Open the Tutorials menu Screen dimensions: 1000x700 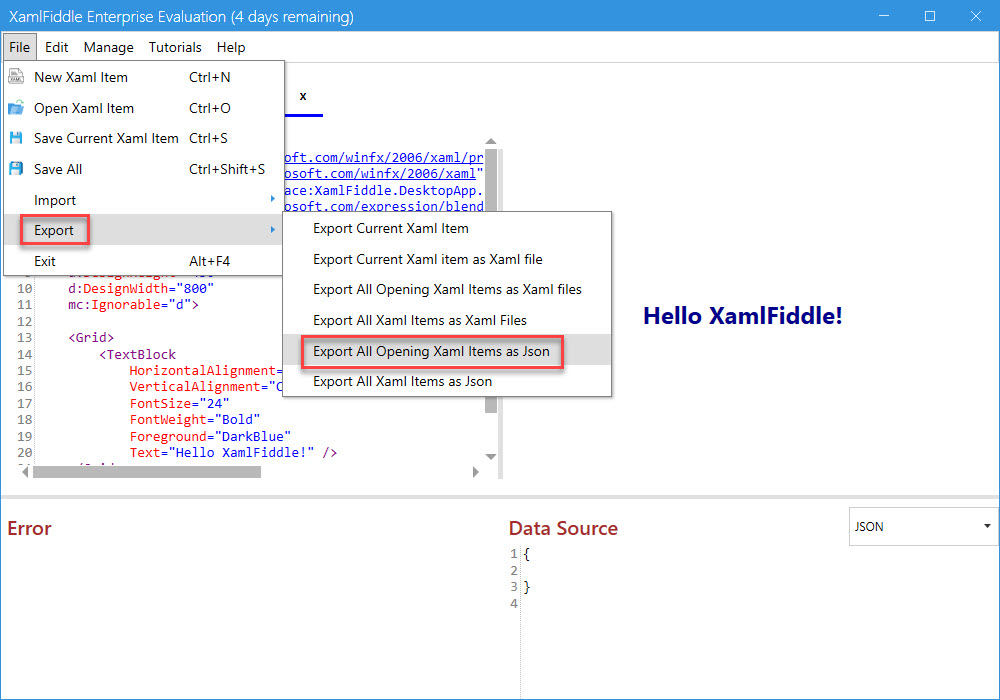[x=175, y=47]
